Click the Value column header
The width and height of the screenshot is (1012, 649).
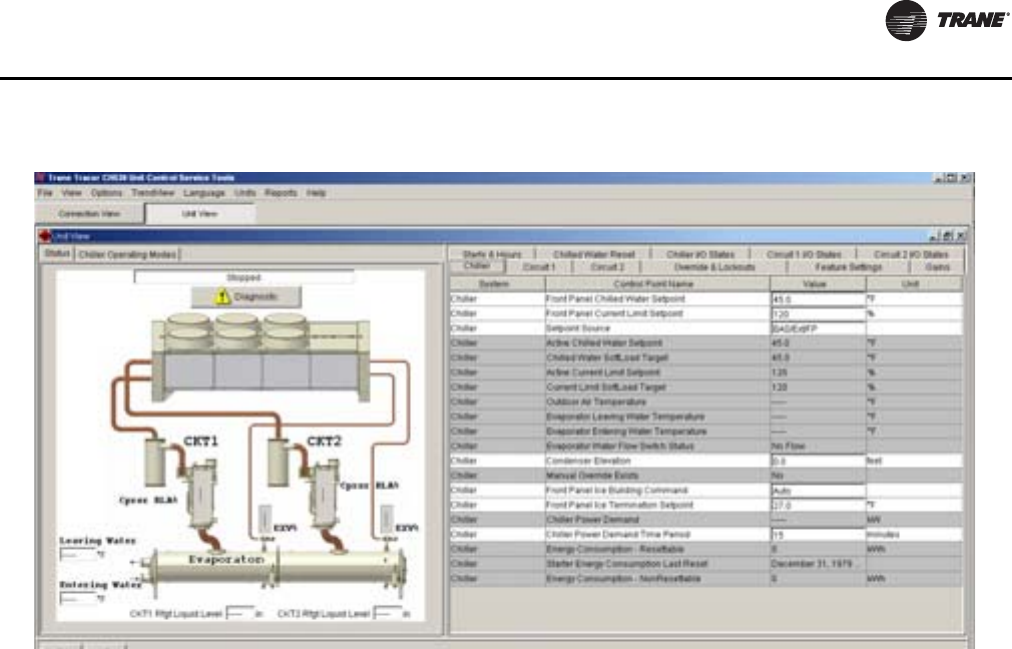point(817,284)
